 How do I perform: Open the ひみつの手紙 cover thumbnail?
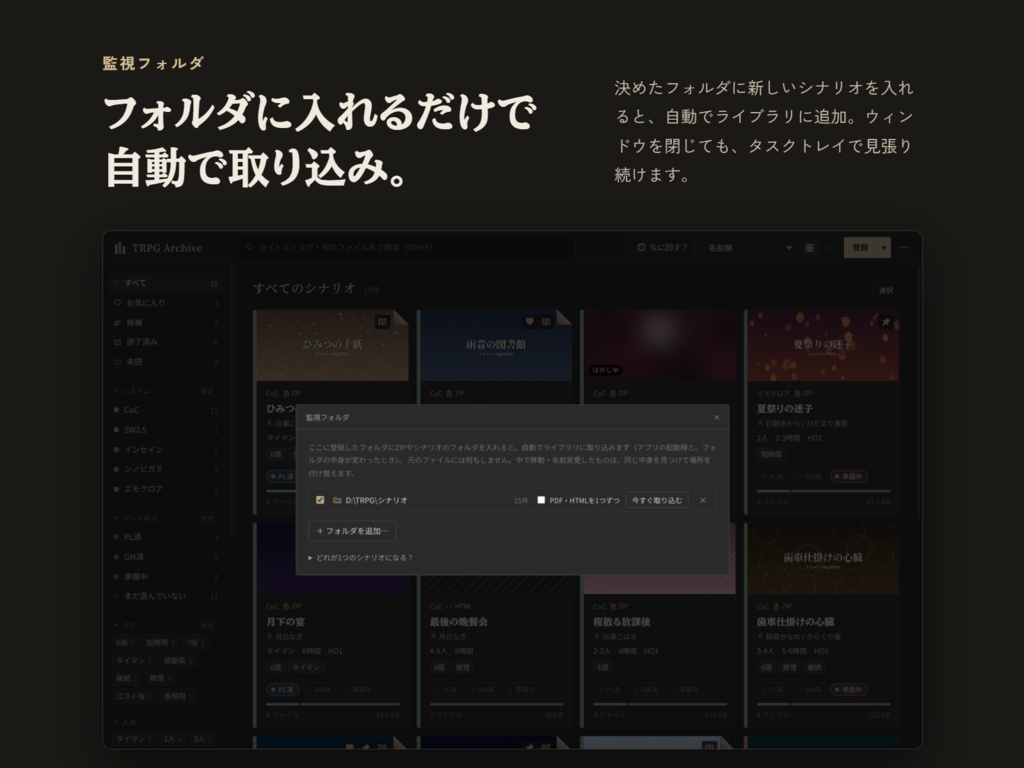pyautogui.click(x=332, y=345)
